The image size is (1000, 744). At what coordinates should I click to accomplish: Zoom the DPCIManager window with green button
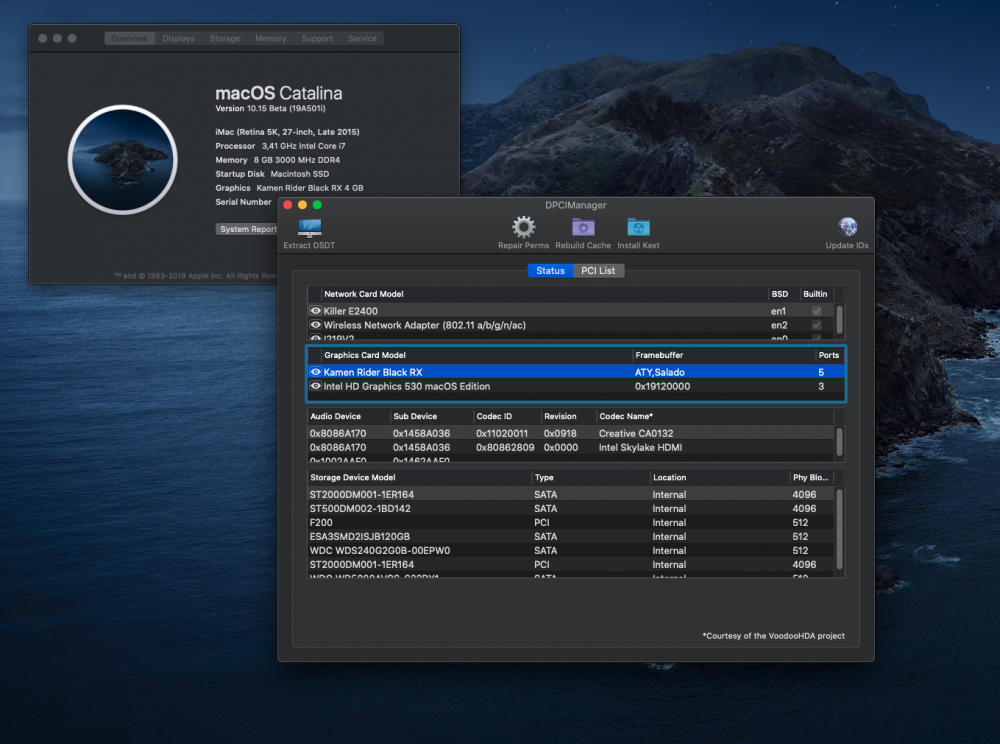tap(317, 205)
